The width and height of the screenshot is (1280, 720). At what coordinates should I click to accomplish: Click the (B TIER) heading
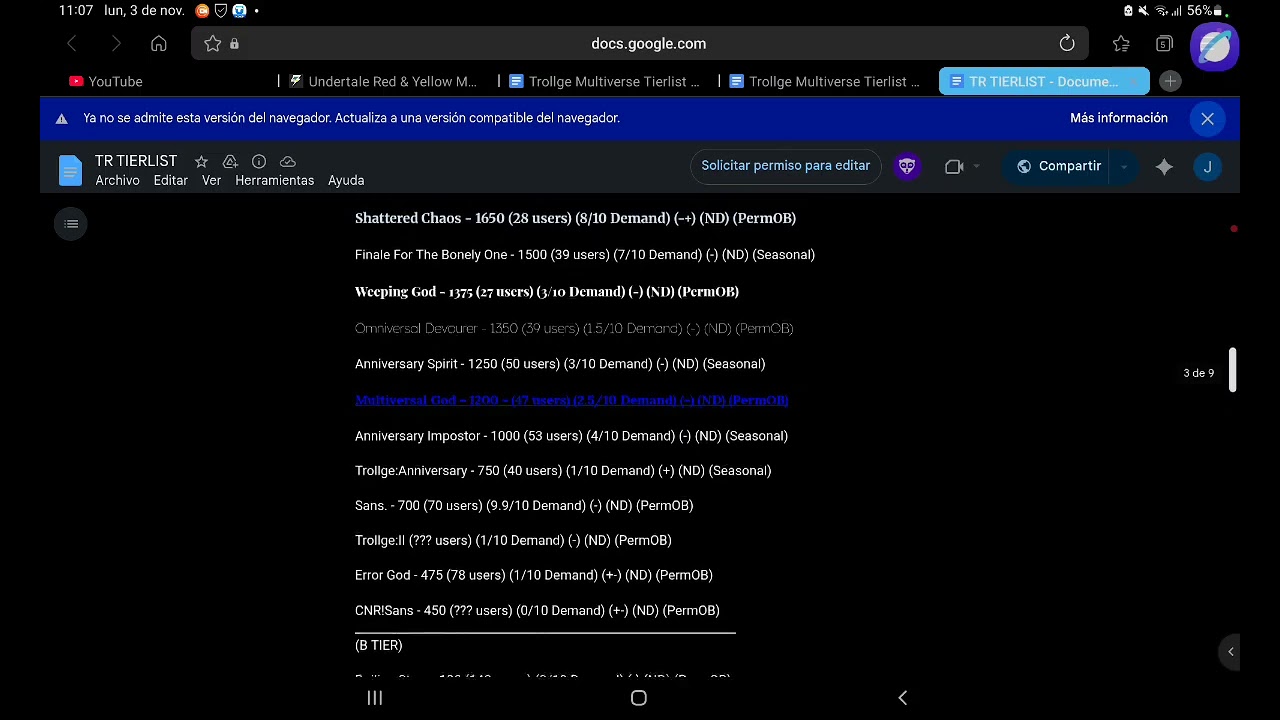point(379,646)
